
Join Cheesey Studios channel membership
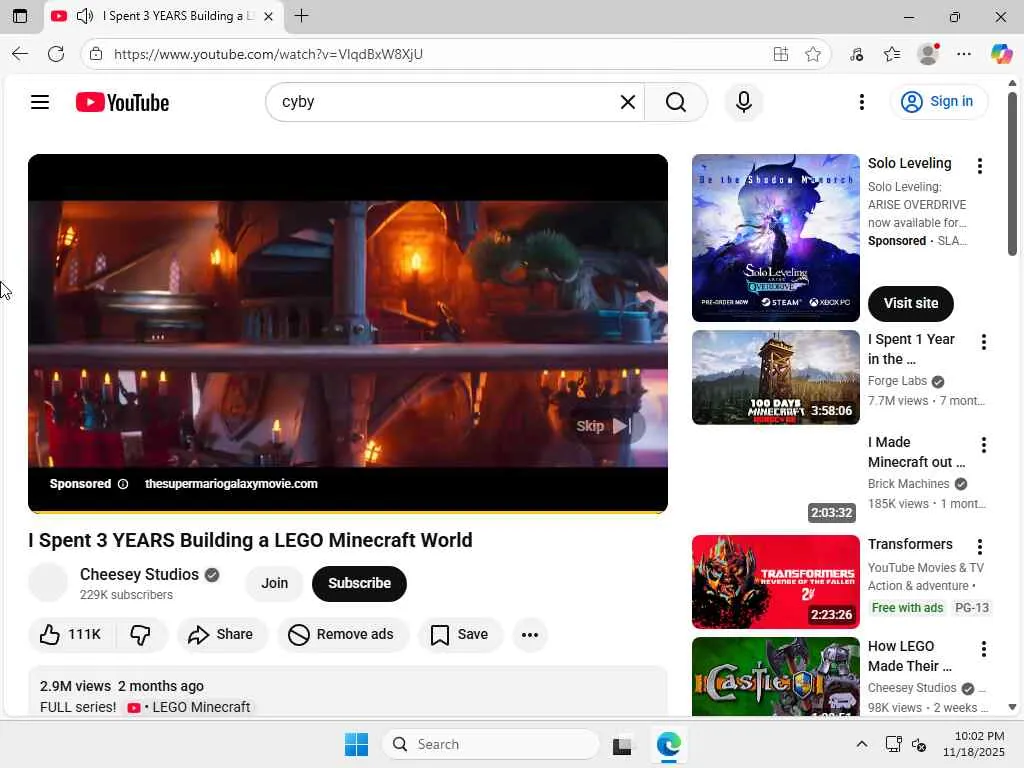(274, 583)
